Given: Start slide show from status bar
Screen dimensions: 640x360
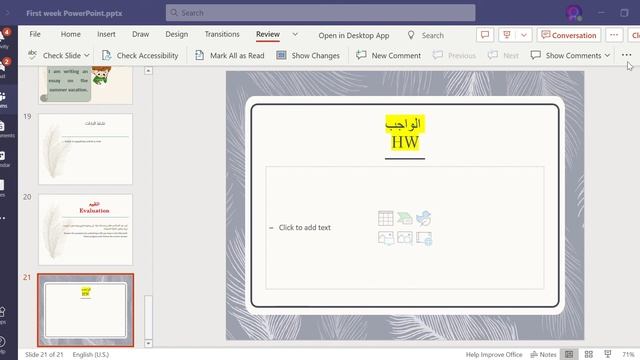Looking at the screenshot, I should pyautogui.click(x=607, y=354).
